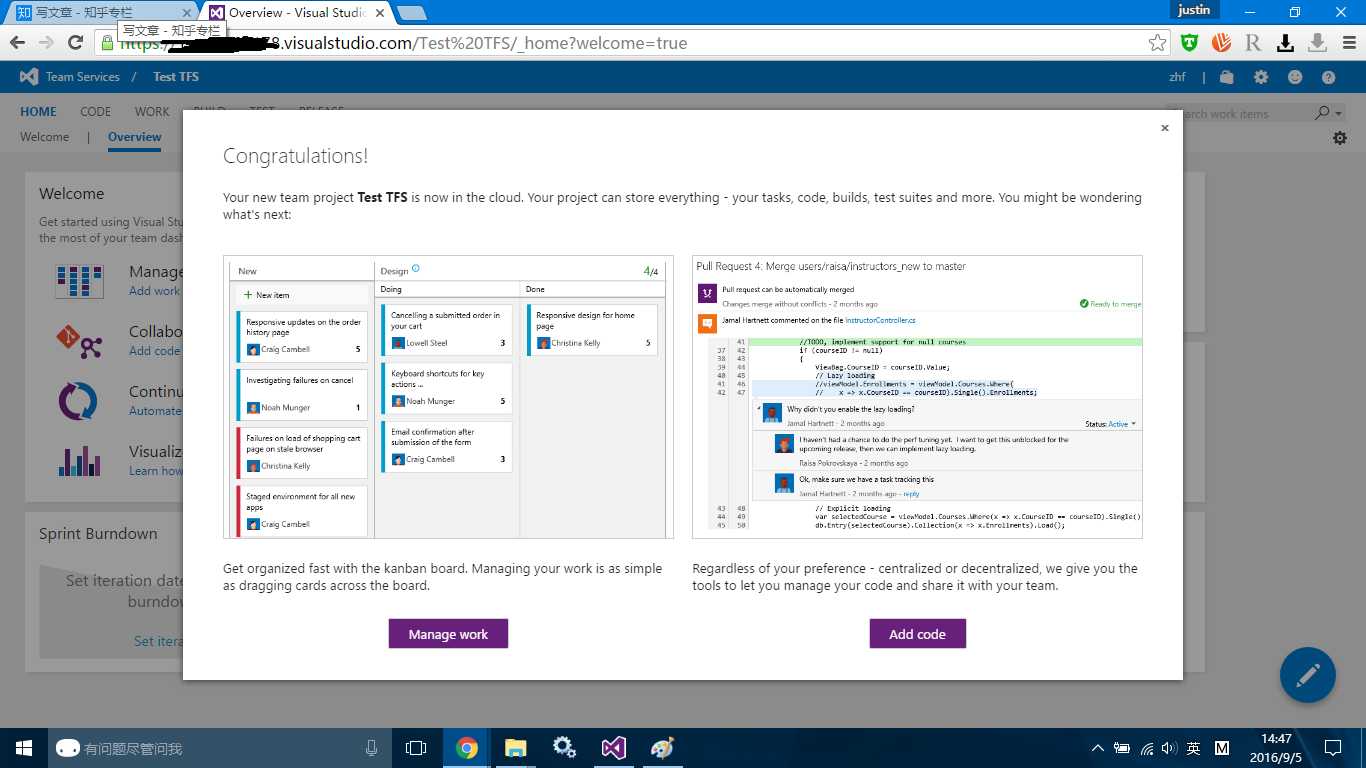Select the Overview Visual Studio browser tab
The height and width of the screenshot is (768, 1366).
coord(297,13)
